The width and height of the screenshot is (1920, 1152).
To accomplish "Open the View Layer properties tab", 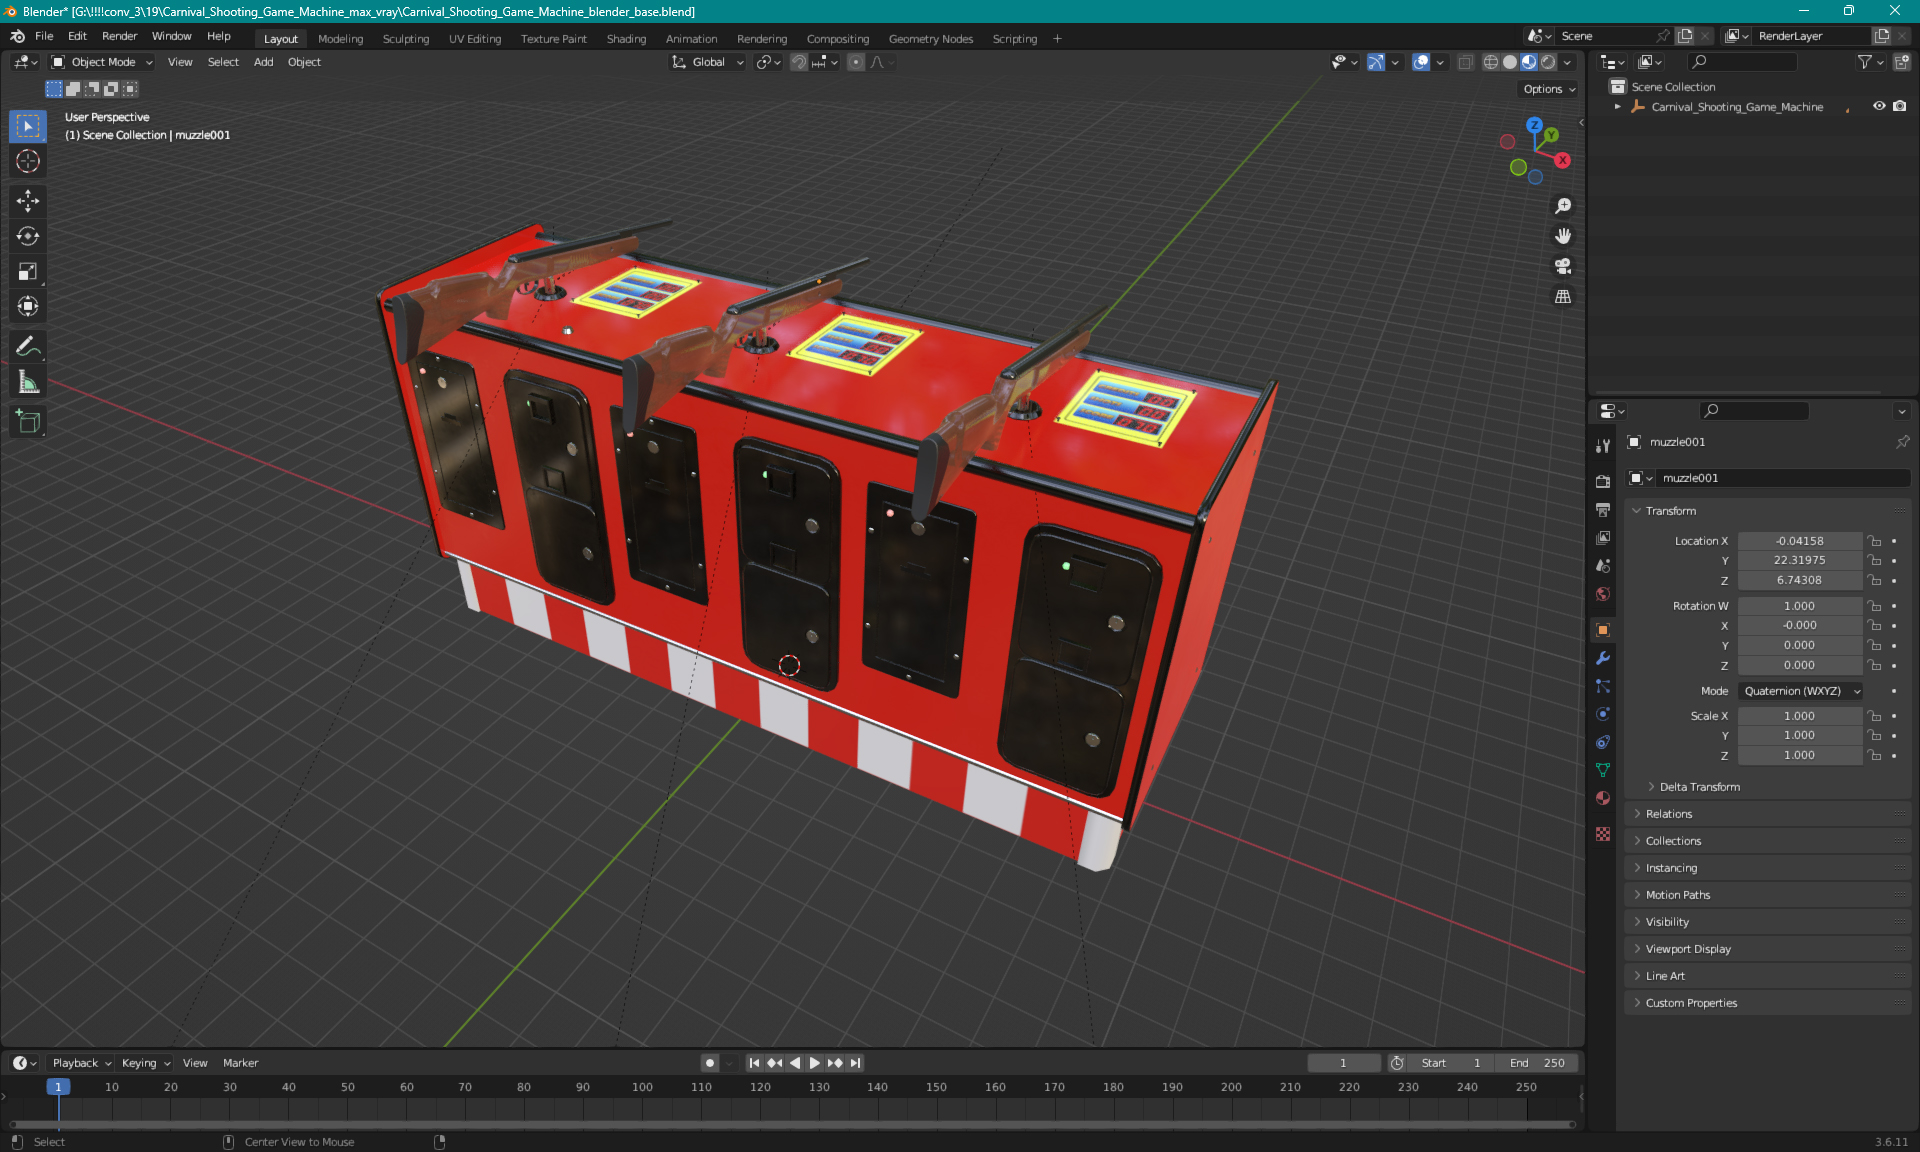I will [x=1603, y=538].
